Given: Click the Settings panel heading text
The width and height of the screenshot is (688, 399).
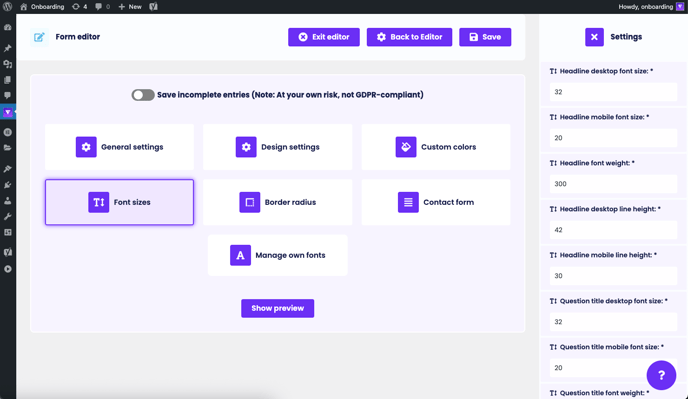Looking at the screenshot, I should coord(626,37).
